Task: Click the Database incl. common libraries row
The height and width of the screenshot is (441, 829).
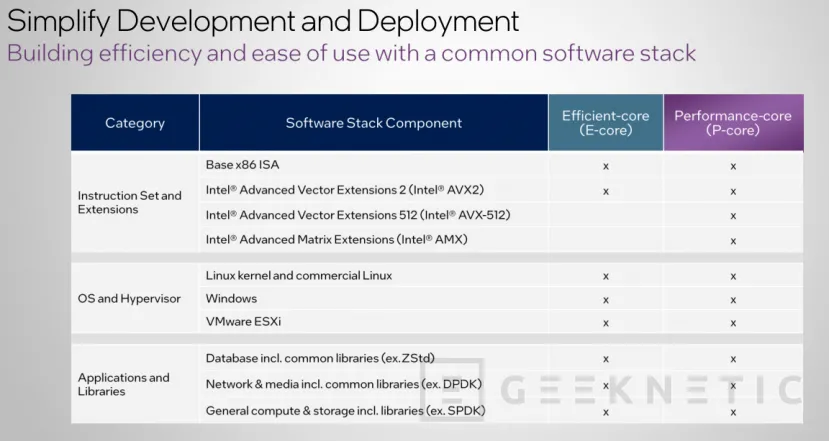Action: pyautogui.click(x=320, y=359)
